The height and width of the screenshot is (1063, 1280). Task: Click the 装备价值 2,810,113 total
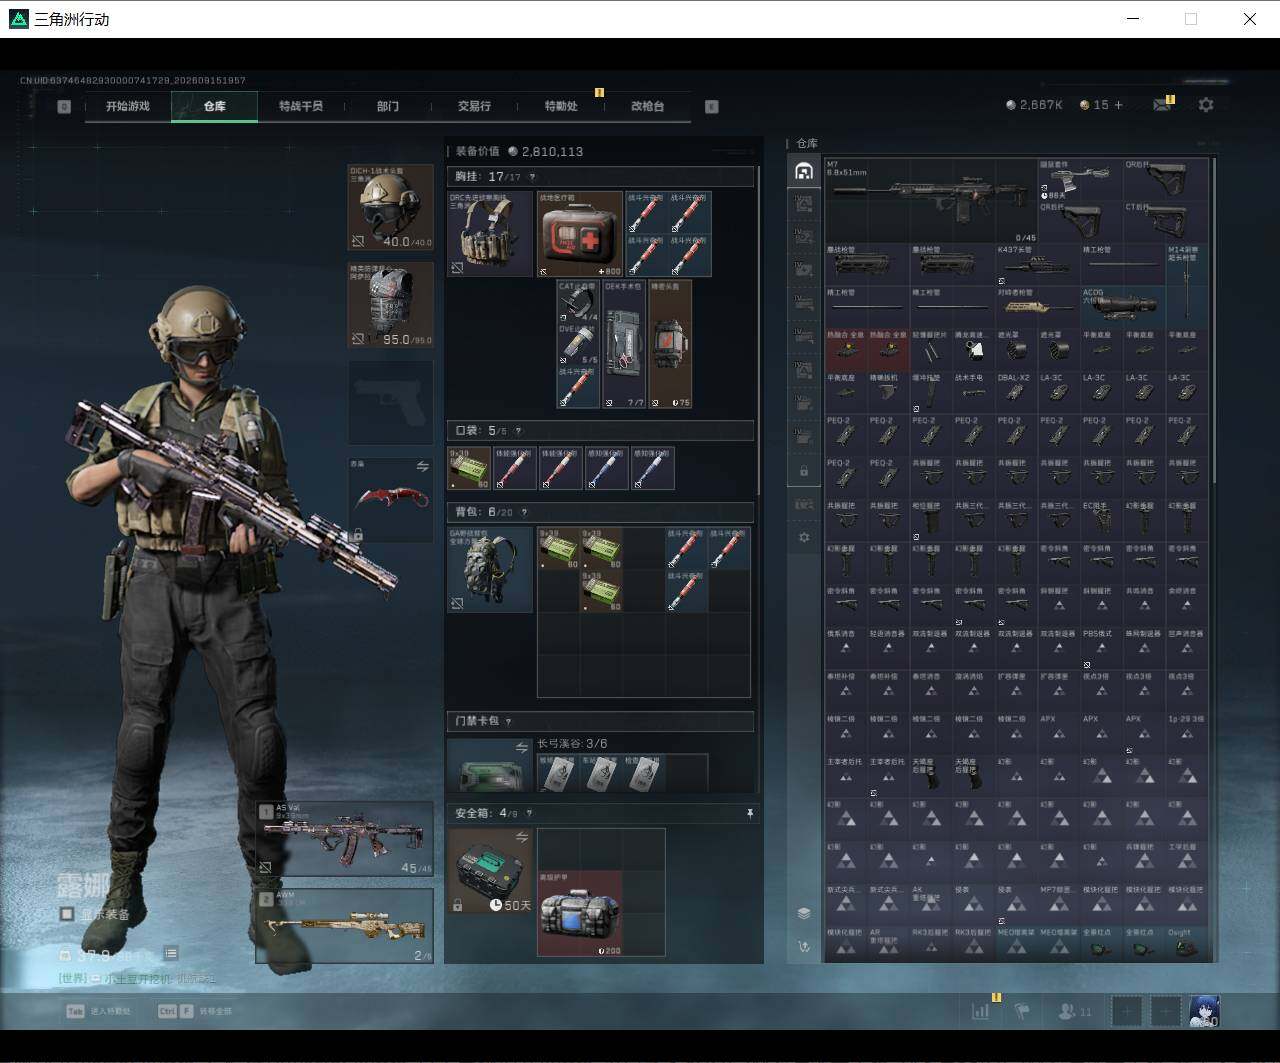pyautogui.click(x=519, y=151)
